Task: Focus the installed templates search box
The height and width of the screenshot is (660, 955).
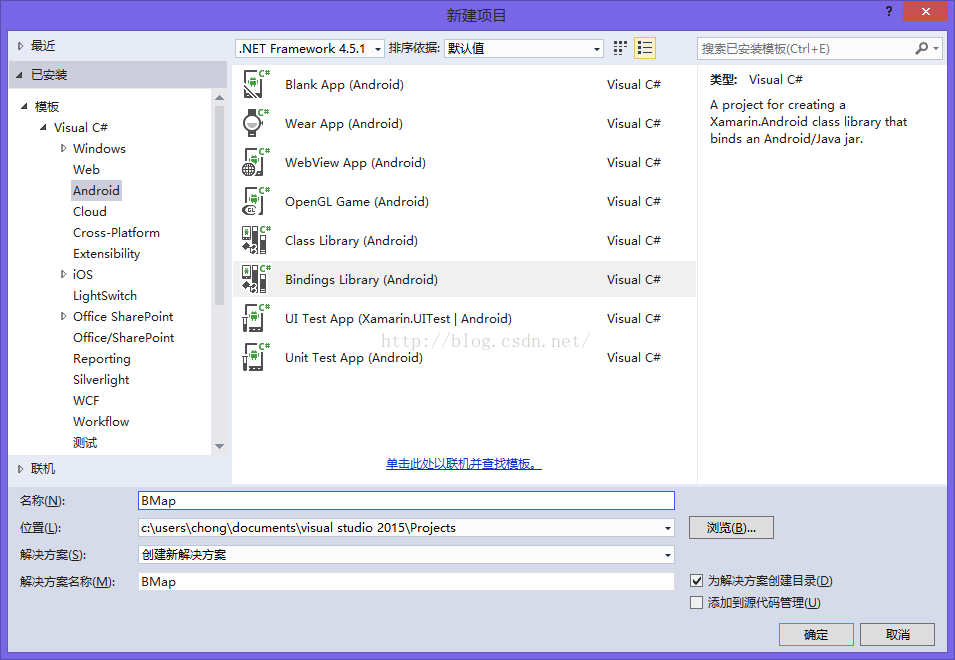Action: click(806, 49)
